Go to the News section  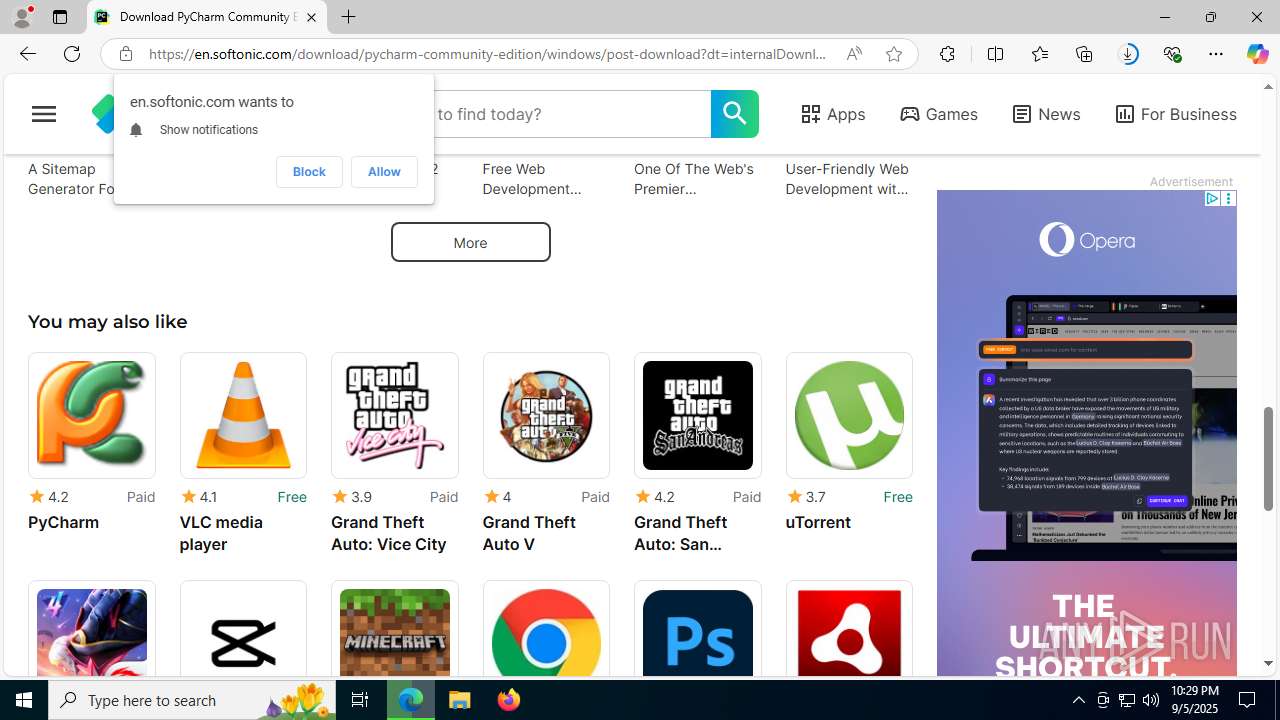(1046, 114)
